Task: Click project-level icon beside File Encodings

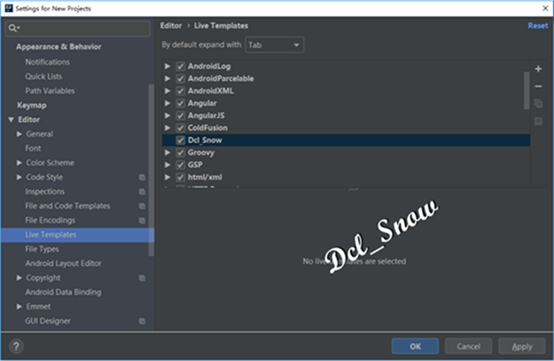Action: click(142, 220)
